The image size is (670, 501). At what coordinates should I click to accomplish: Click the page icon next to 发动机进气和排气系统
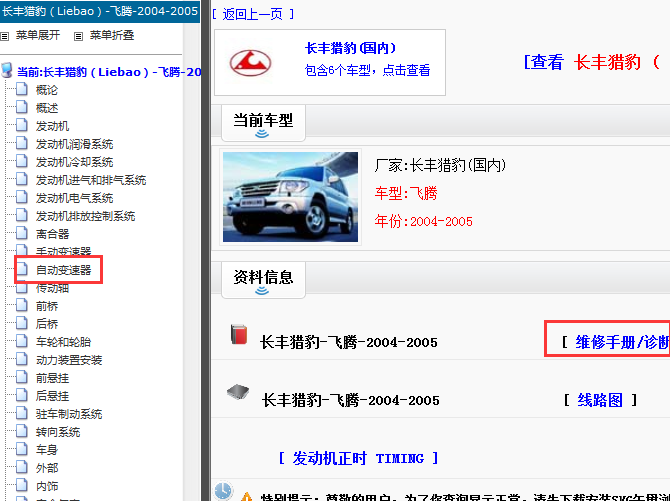click(x=22, y=179)
